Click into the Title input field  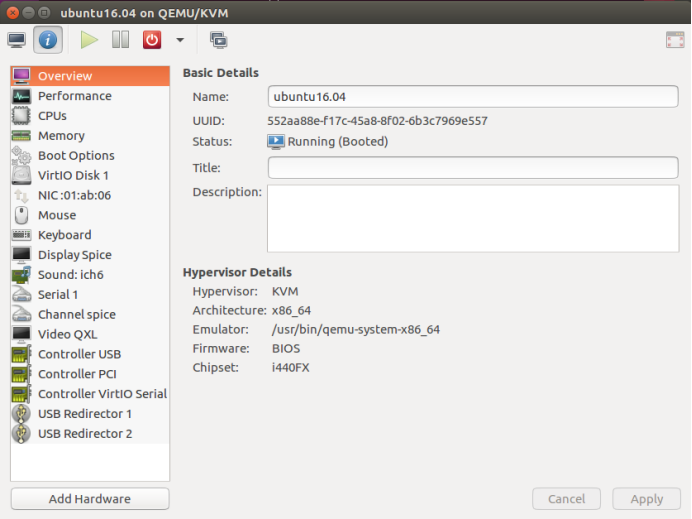(473, 168)
